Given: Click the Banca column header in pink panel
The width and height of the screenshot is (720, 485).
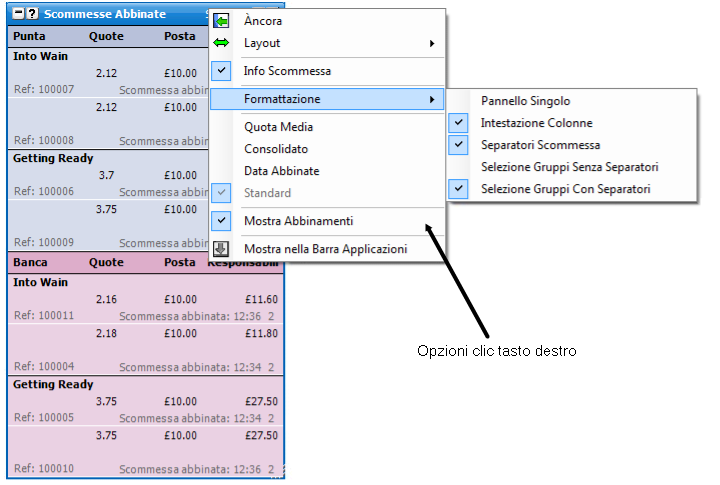Looking at the screenshot, I should click(30, 262).
